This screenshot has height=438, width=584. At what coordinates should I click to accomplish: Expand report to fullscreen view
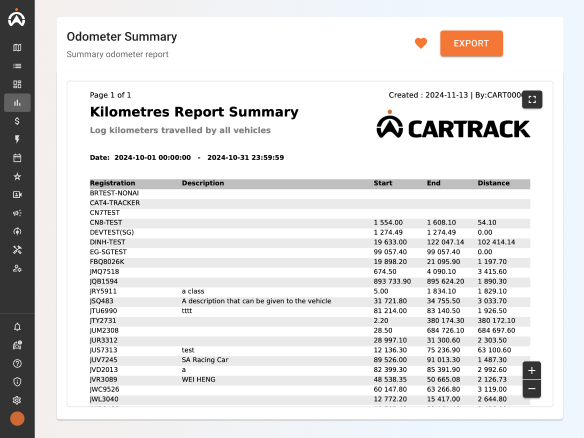point(532,99)
